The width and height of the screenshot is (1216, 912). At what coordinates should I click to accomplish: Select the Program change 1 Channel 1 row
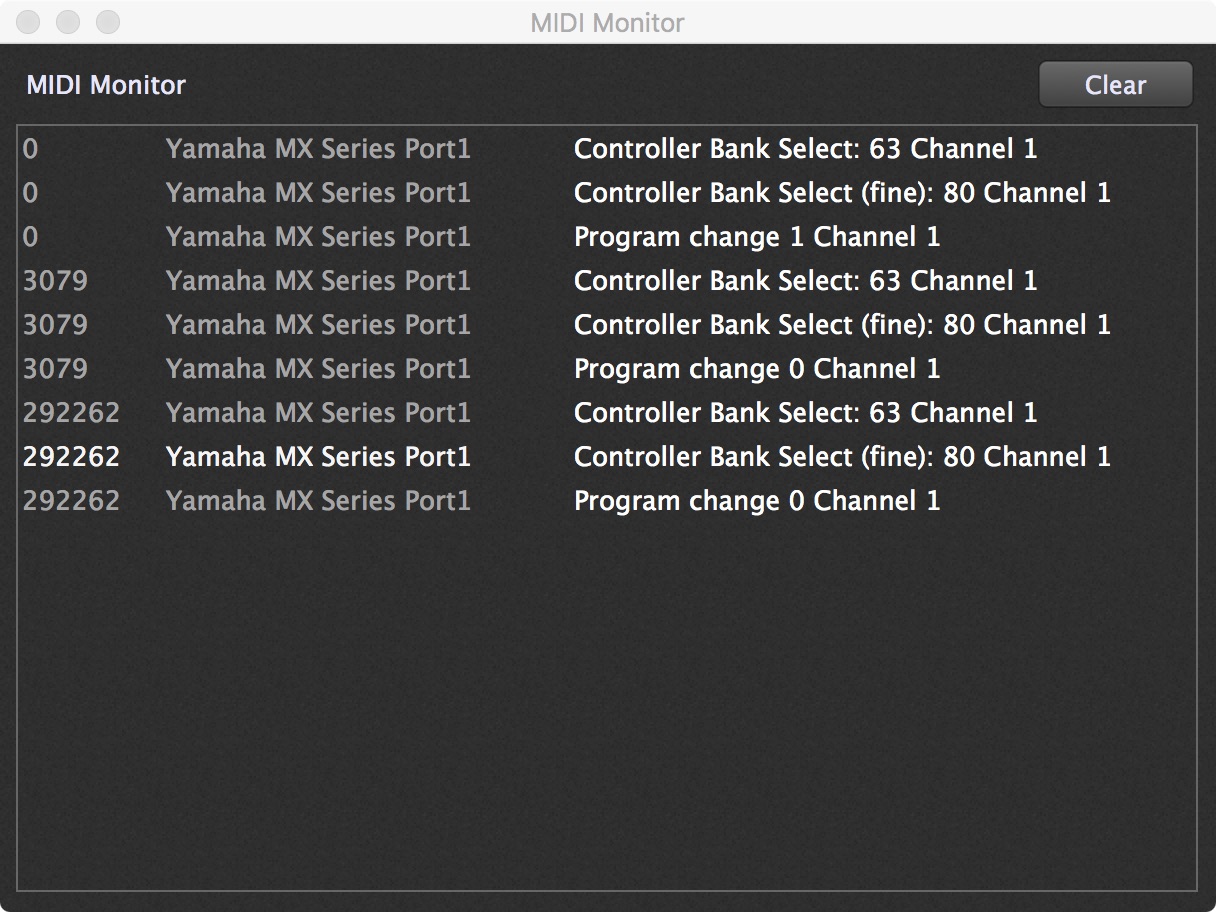pos(607,237)
